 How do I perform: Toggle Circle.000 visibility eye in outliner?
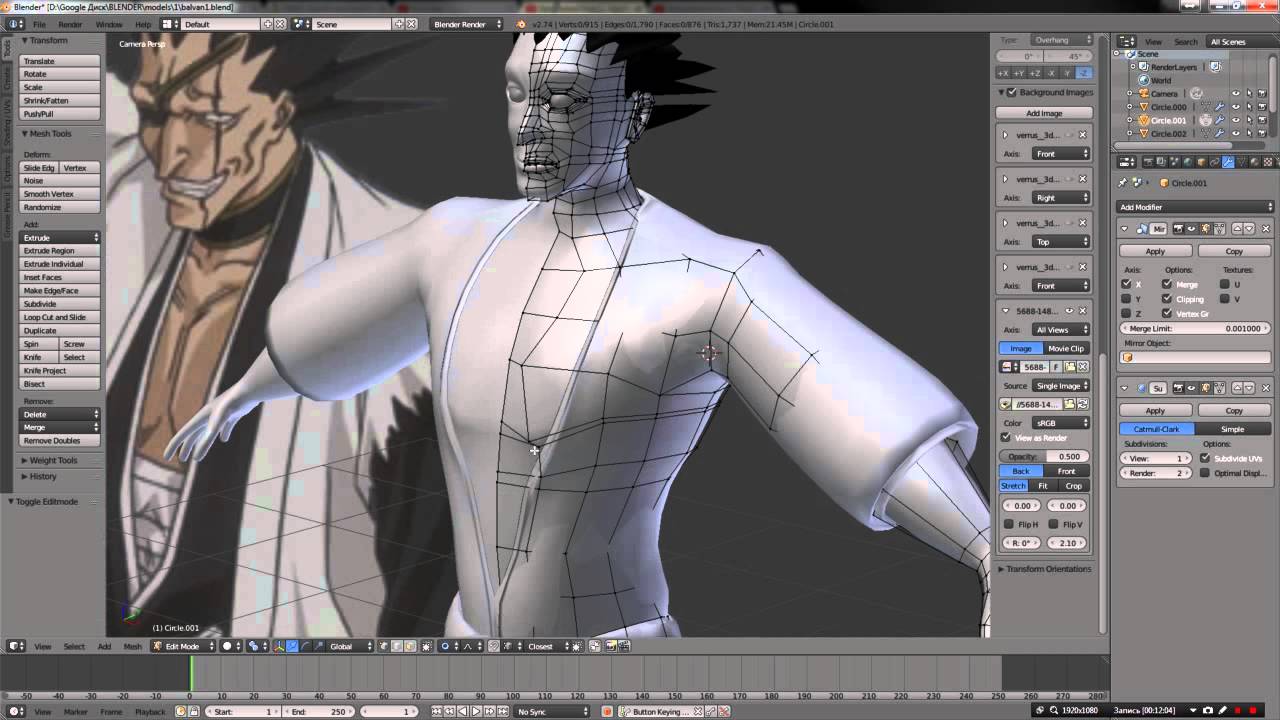pos(1236,107)
